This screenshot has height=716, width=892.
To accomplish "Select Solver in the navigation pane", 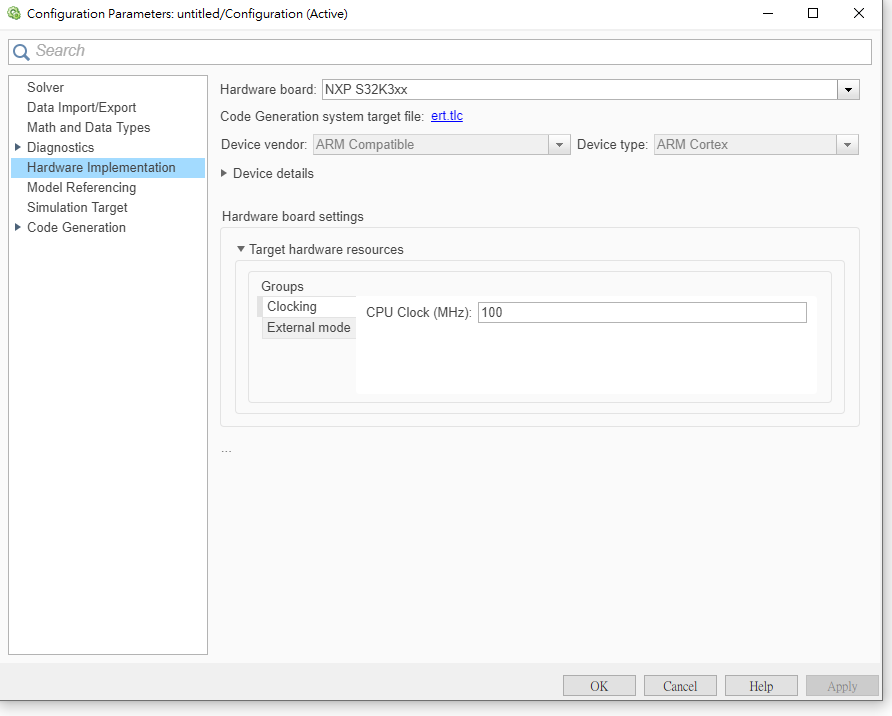I will (45, 87).
